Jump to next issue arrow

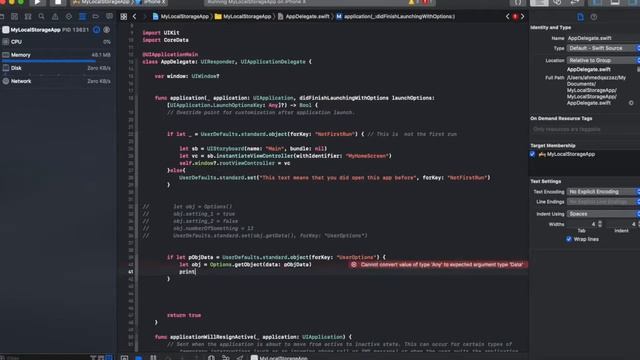[522, 17]
